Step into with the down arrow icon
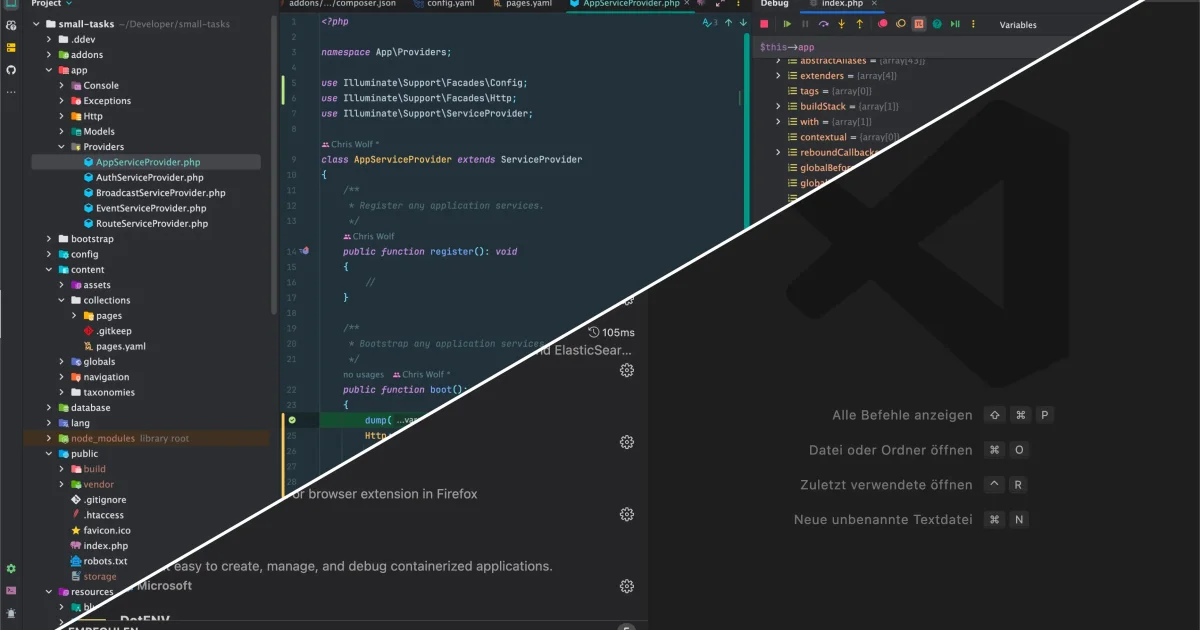This screenshot has height=630, width=1200. tap(841, 24)
